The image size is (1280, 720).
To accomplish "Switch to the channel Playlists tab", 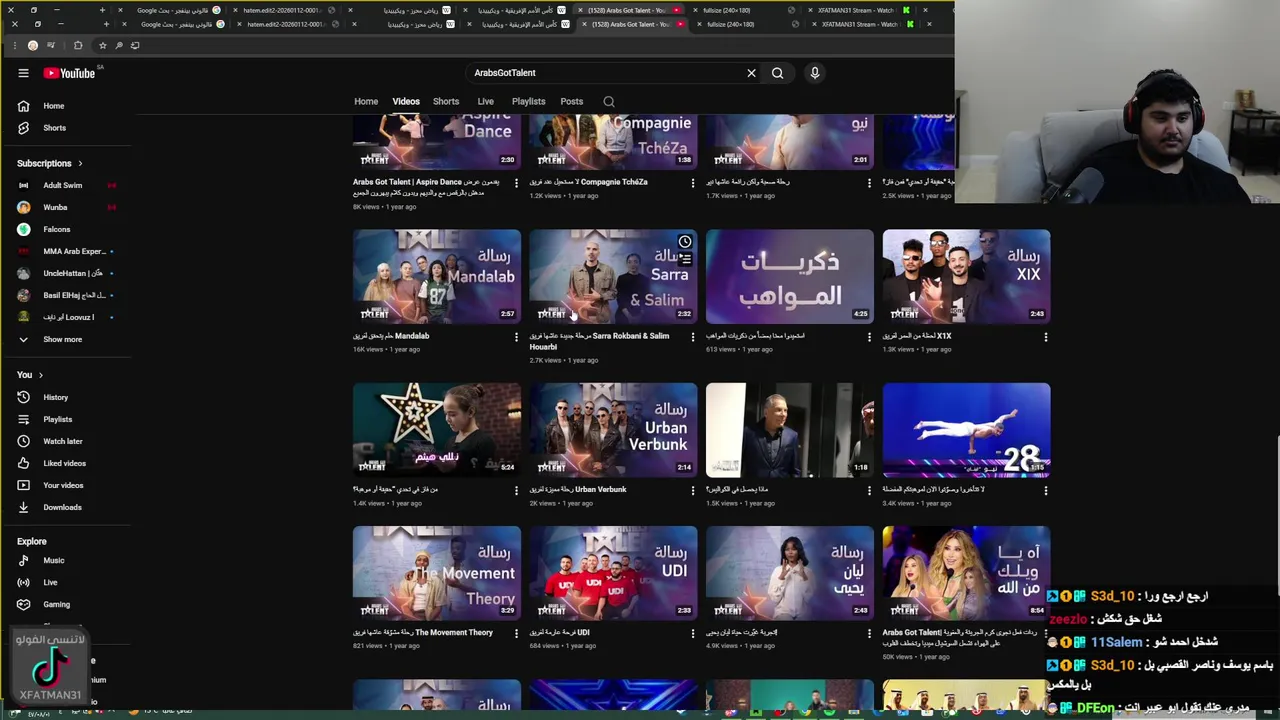I will 528,101.
